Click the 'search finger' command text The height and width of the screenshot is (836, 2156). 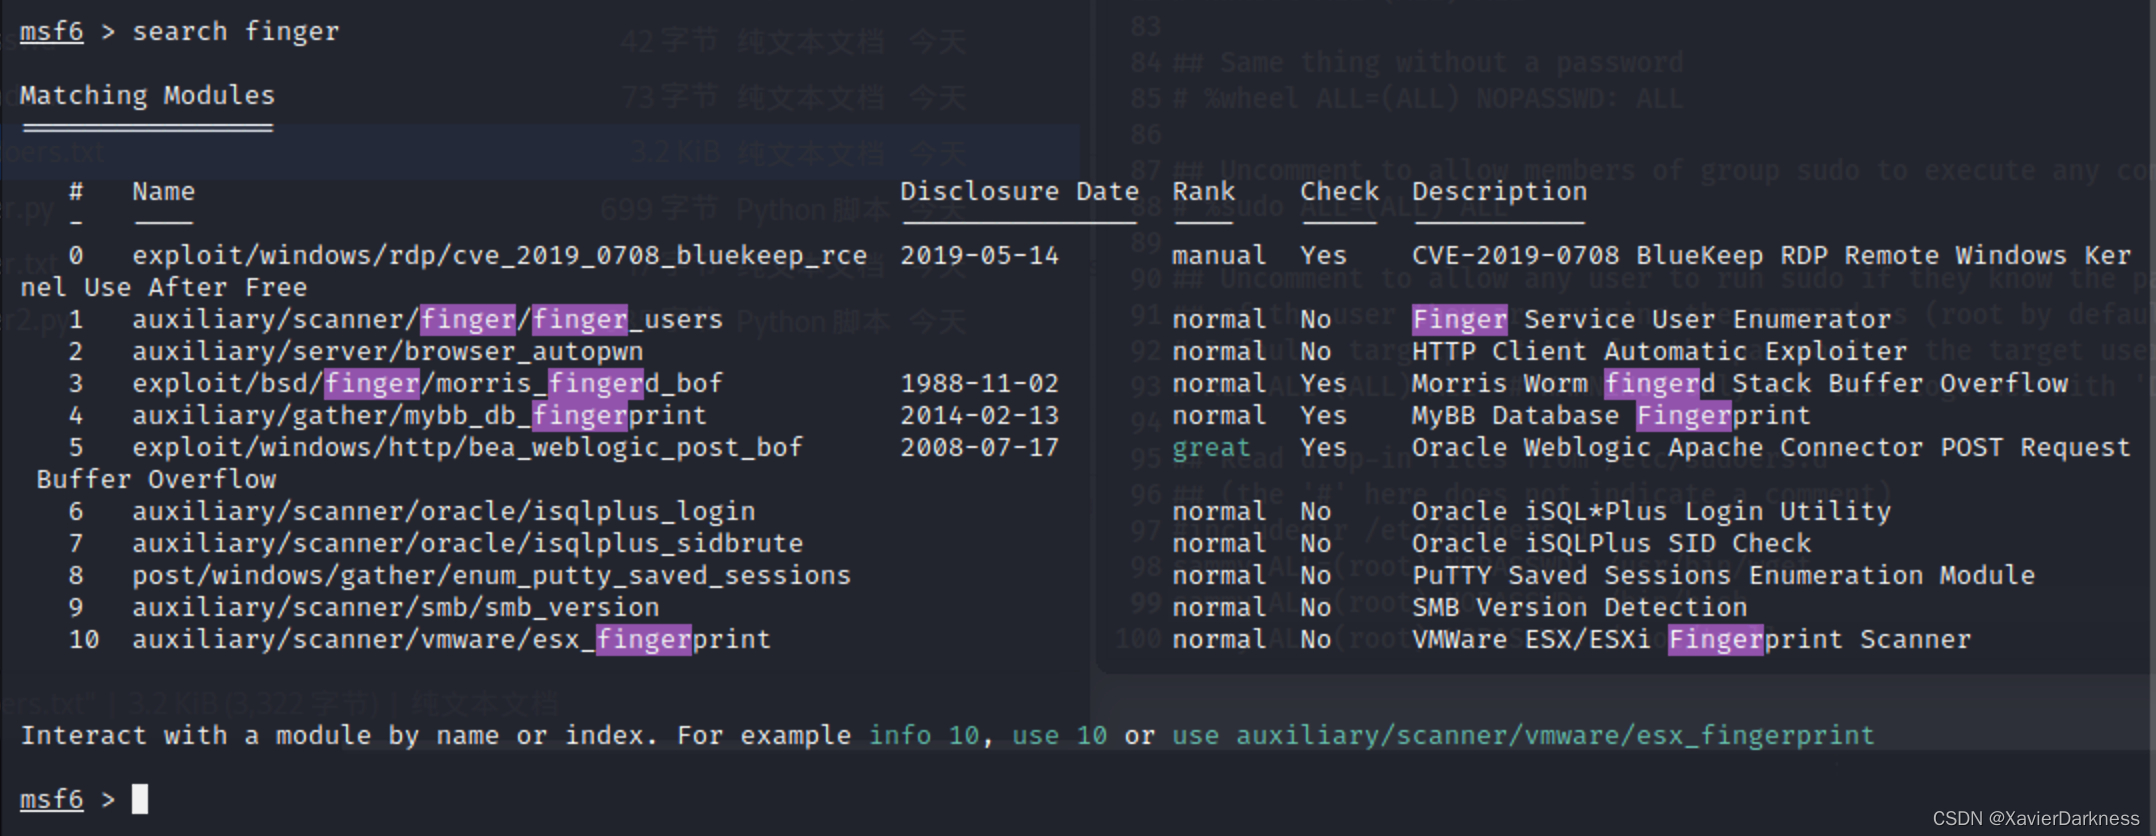coord(236,32)
